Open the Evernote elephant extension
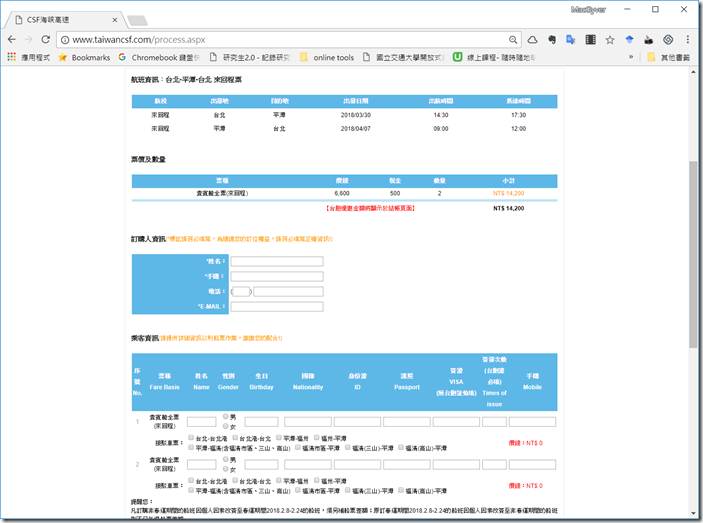Image resolution: width=703 pixels, height=523 pixels. click(x=552, y=40)
